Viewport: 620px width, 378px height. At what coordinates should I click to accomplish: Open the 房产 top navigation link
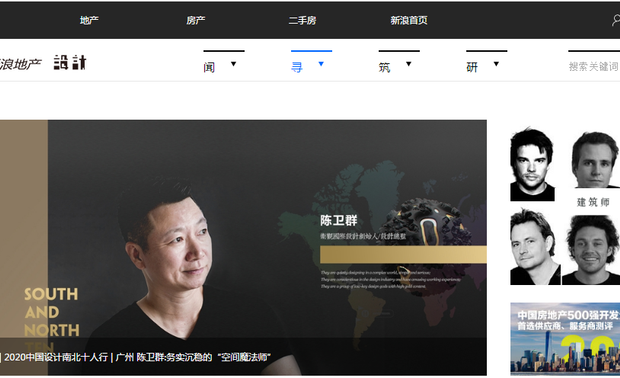pos(196,20)
